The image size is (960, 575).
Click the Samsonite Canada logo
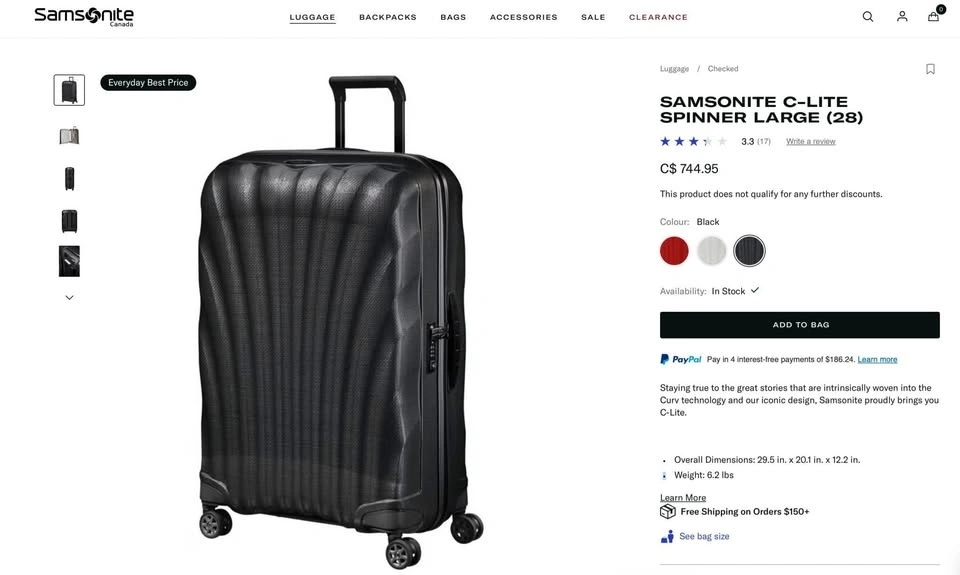pos(84,16)
